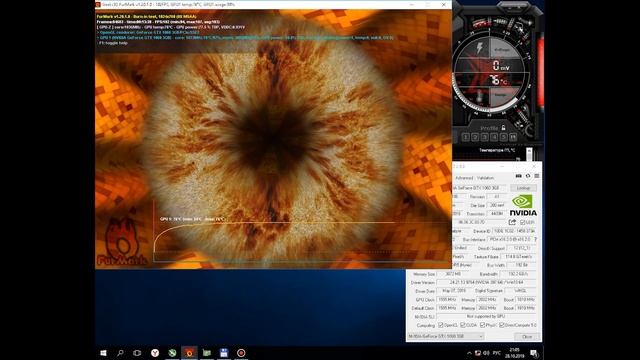
Task: Click the GPU Clock value field
Action: click(448, 300)
